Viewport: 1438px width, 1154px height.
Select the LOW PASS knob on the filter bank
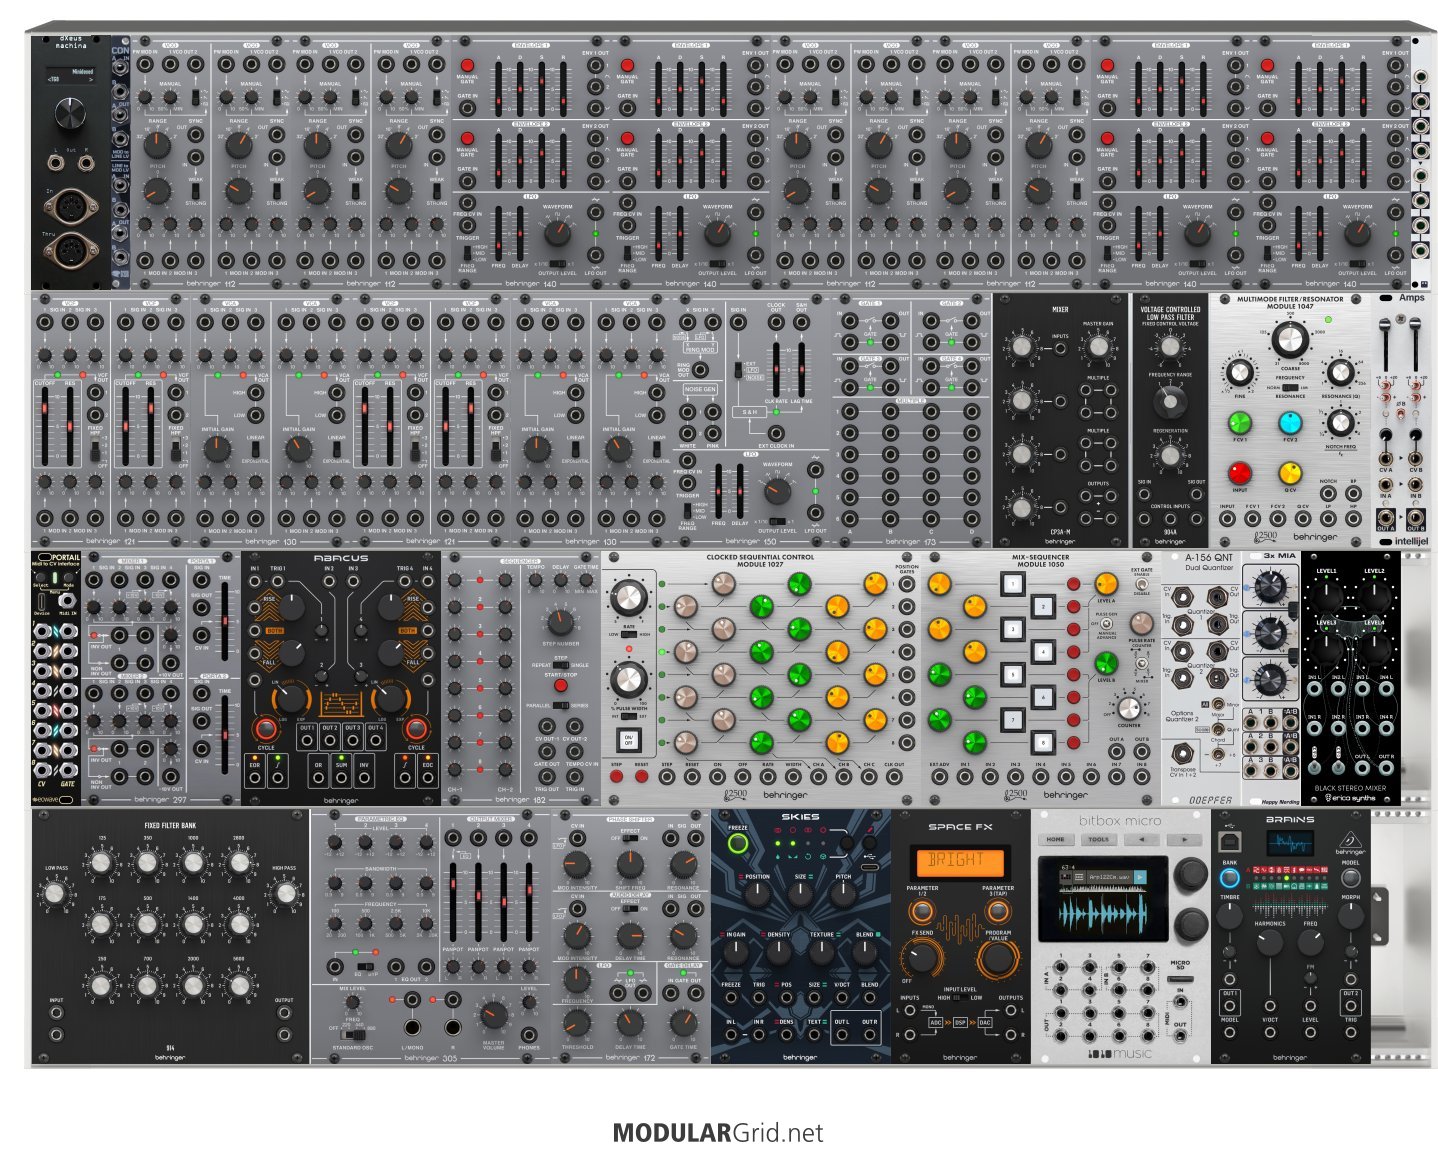(x=55, y=893)
